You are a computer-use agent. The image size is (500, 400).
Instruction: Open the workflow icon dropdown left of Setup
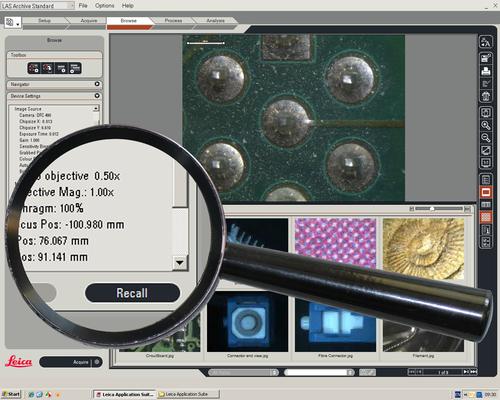[13, 23]
